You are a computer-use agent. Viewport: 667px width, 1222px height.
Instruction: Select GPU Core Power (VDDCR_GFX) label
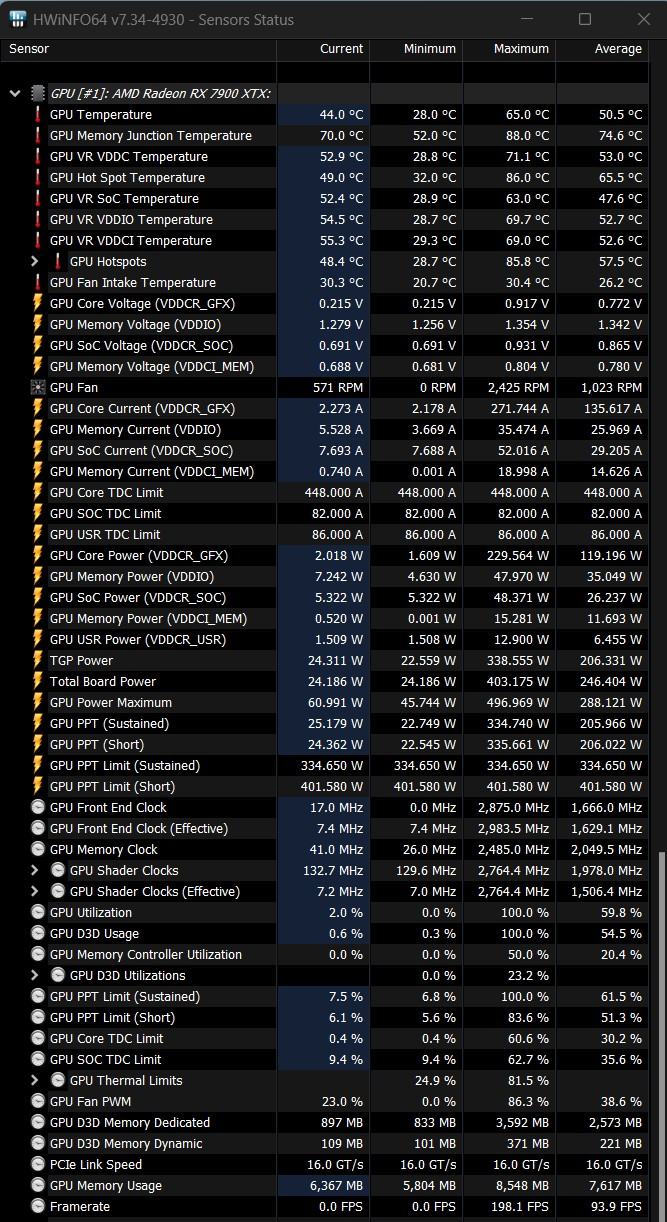[139, 555]
